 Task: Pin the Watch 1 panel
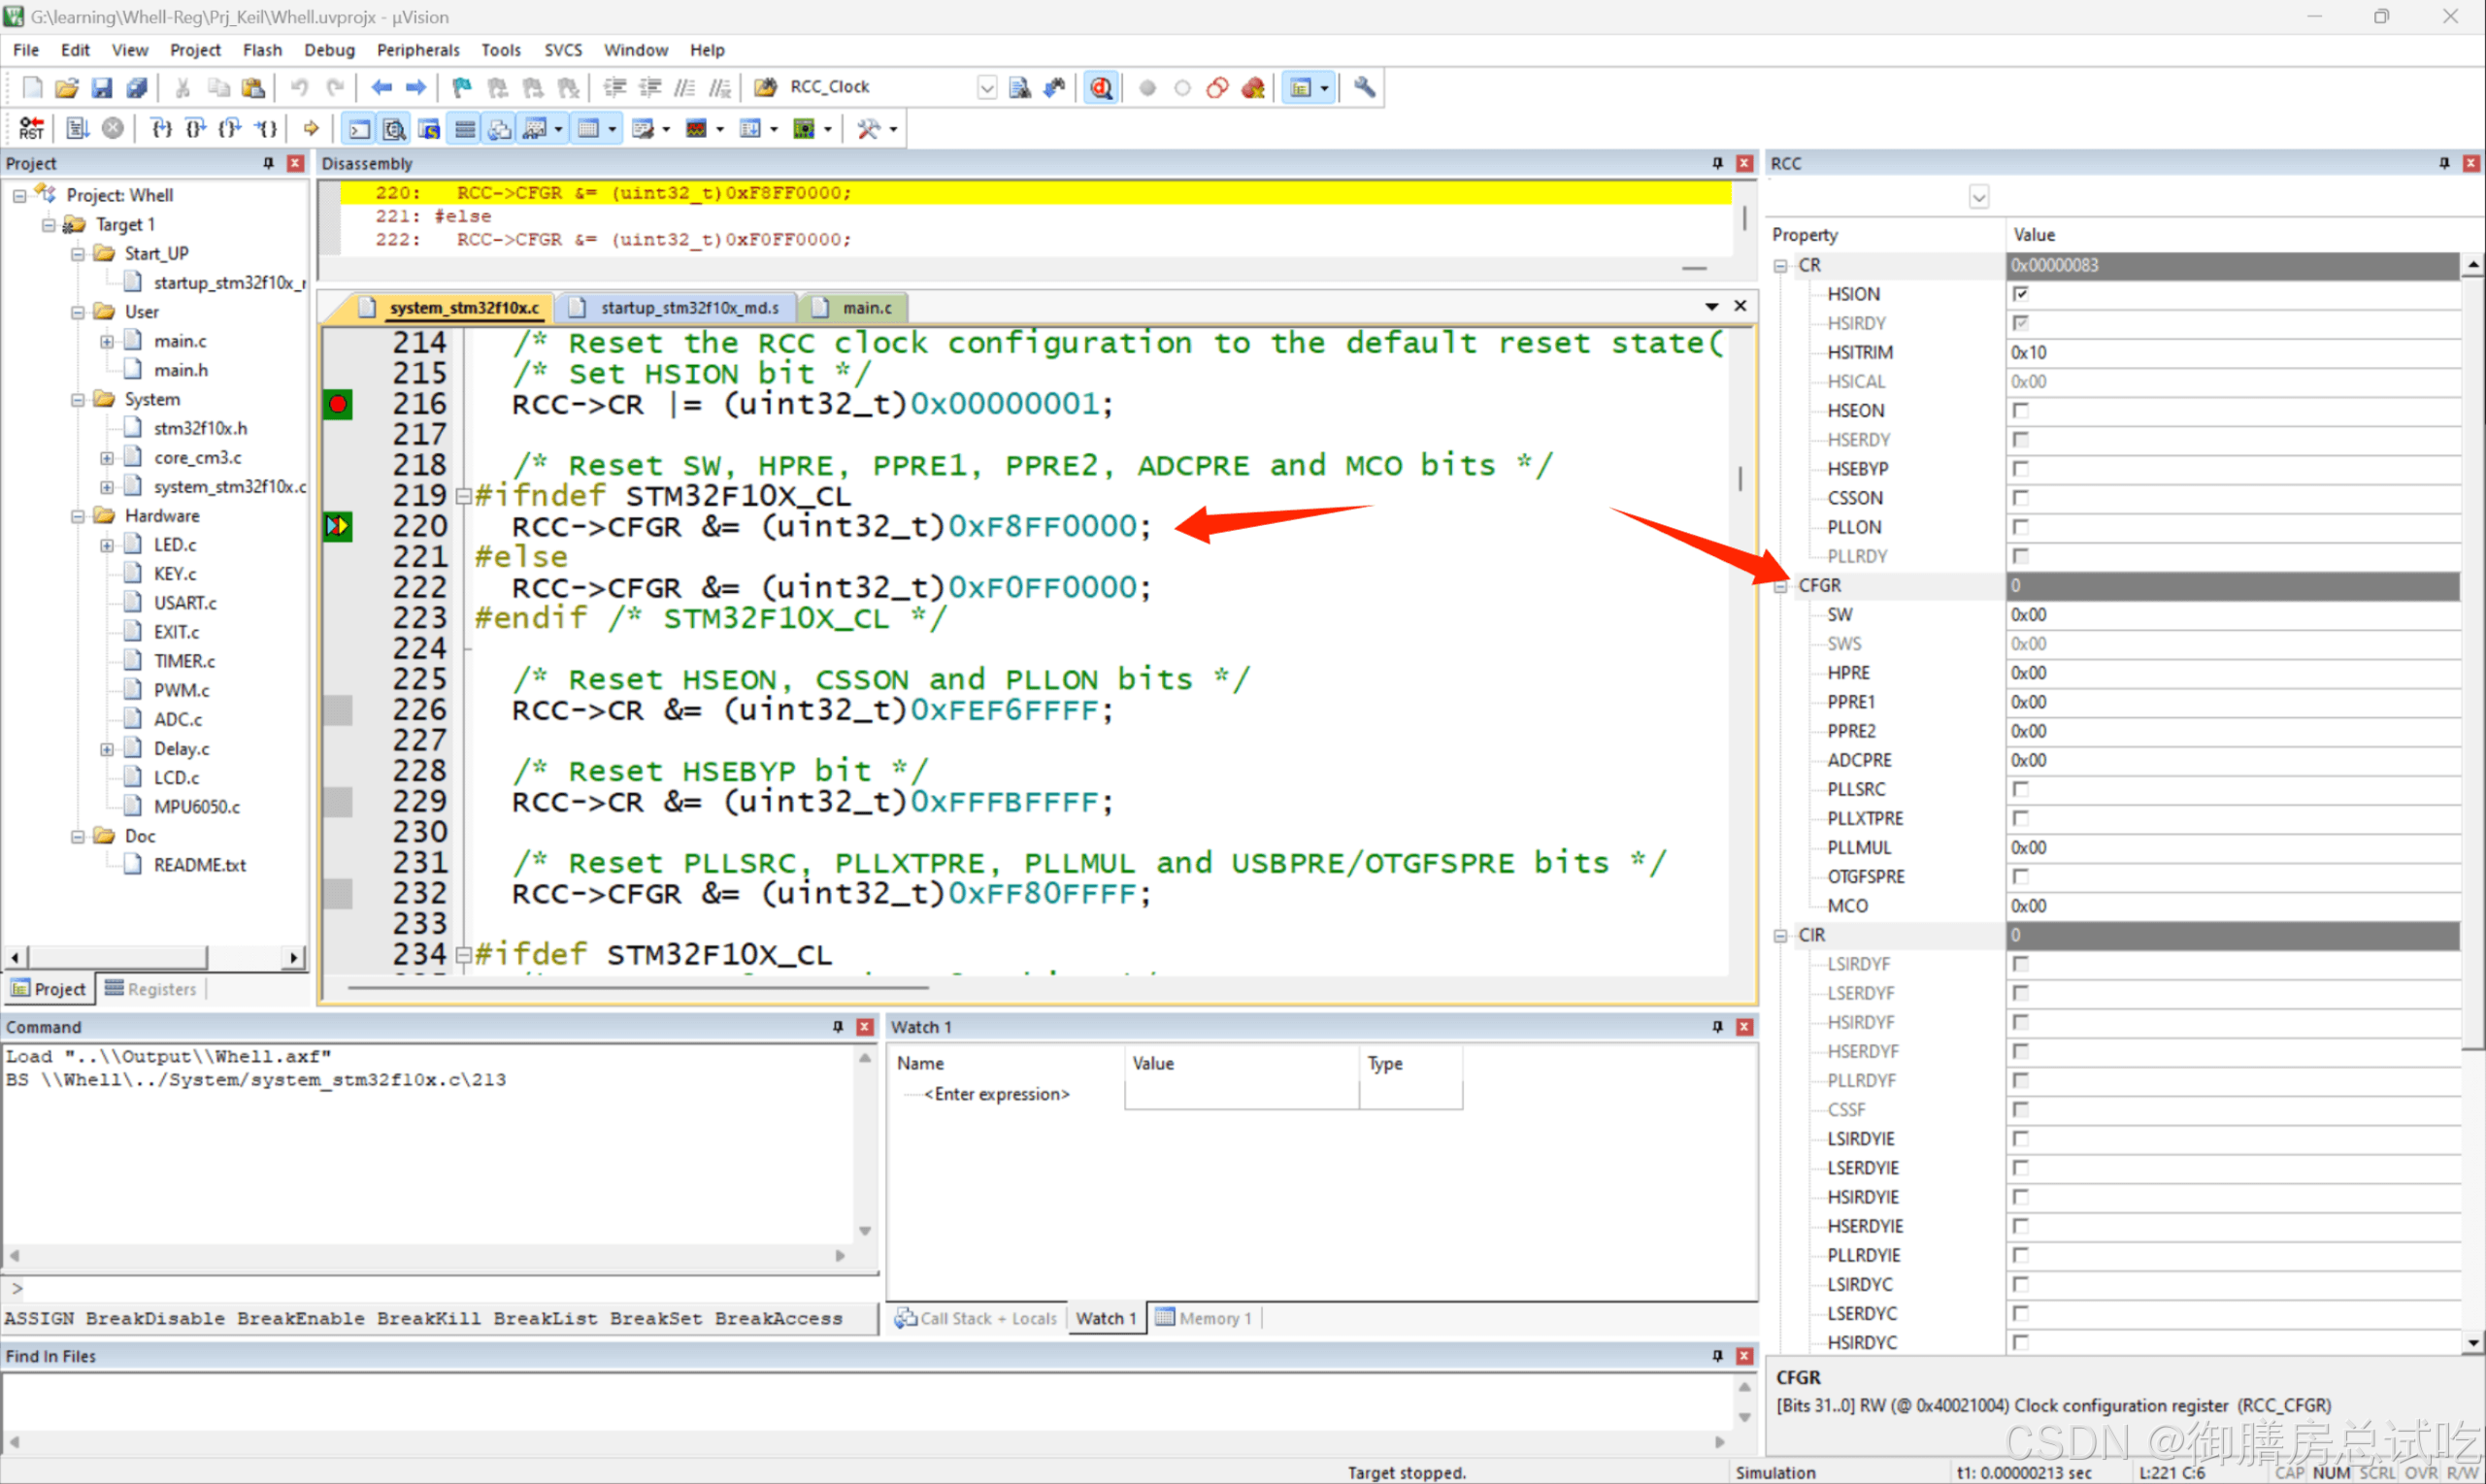tap(1717, 1027)
